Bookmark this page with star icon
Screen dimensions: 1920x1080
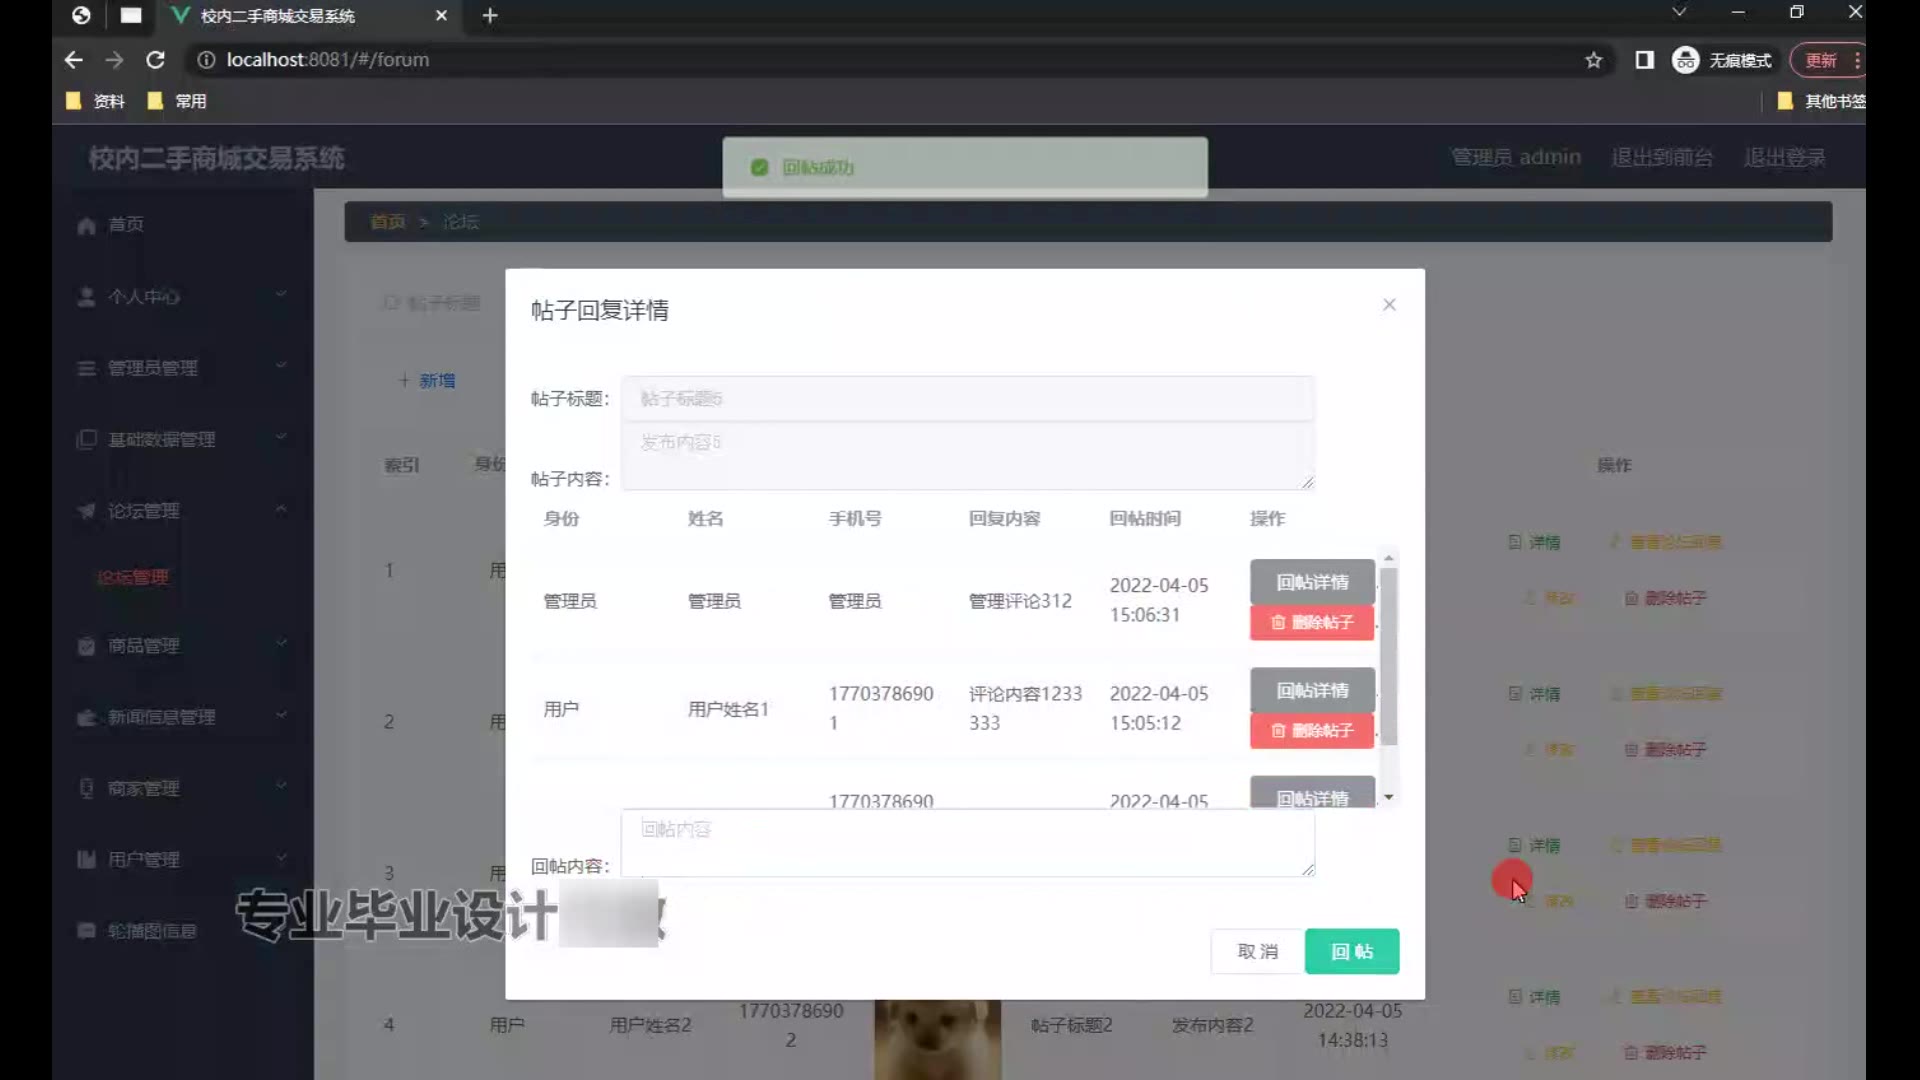1593,60
